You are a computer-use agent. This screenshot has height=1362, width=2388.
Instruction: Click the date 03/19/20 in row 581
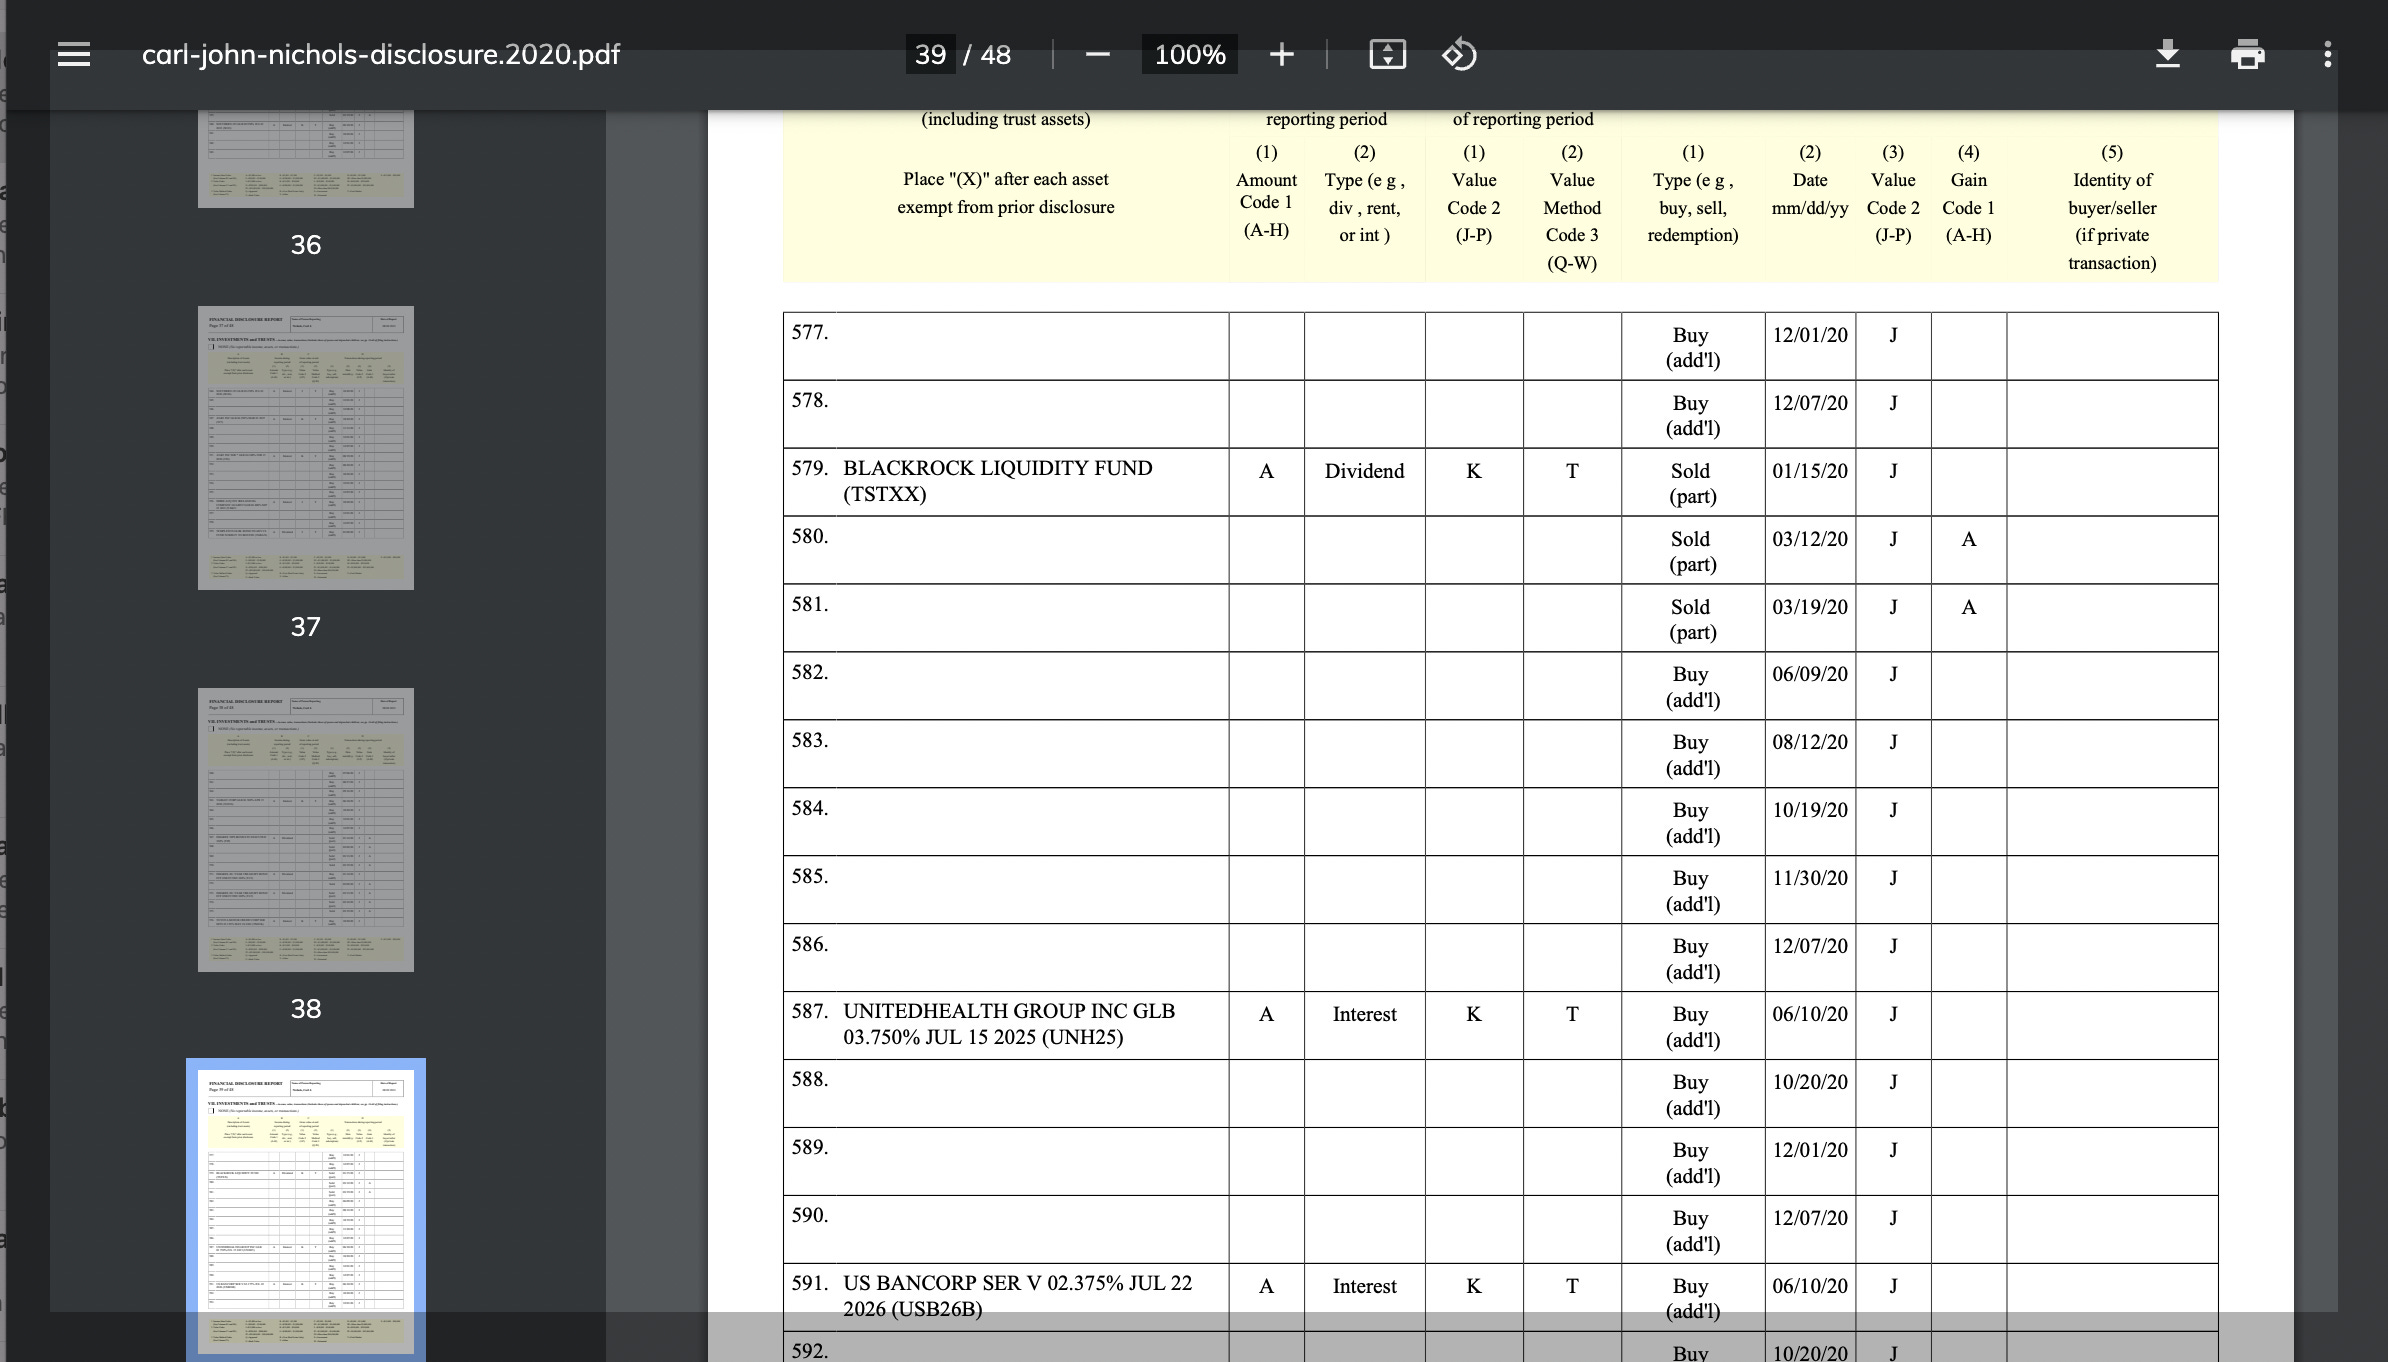[1810, 607]
